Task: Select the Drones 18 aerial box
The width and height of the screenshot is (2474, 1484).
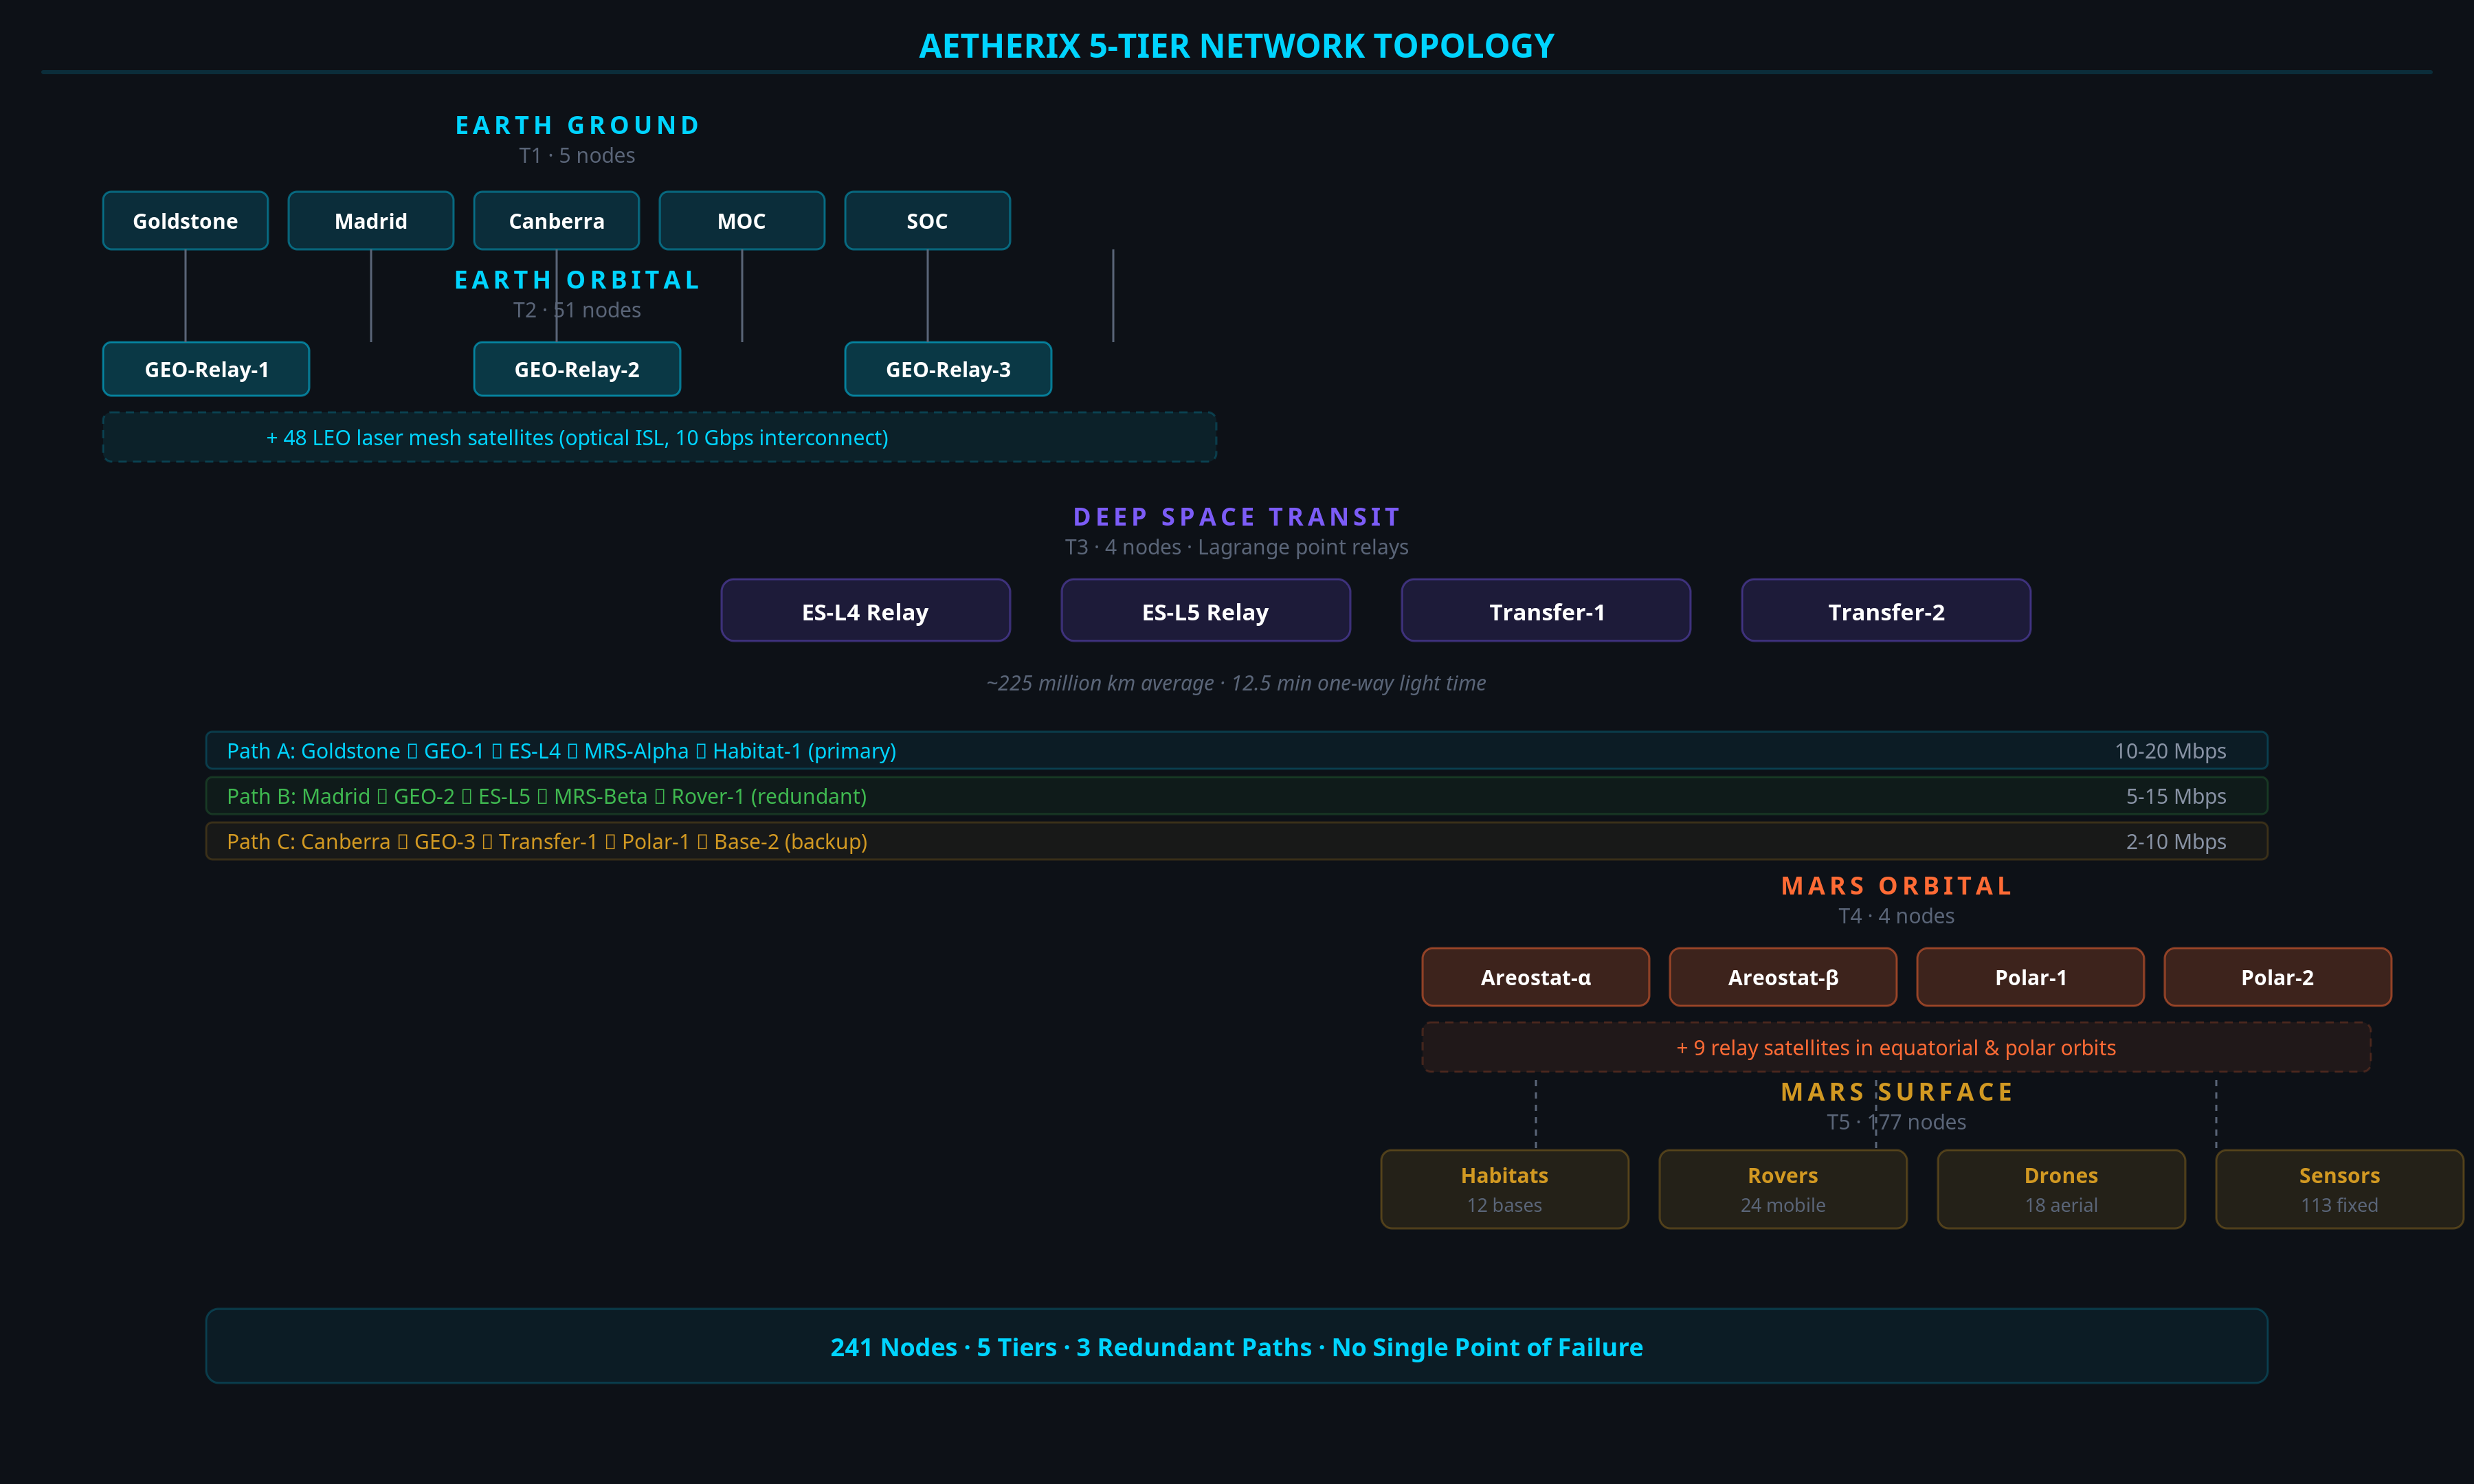Action: 2061,1189
